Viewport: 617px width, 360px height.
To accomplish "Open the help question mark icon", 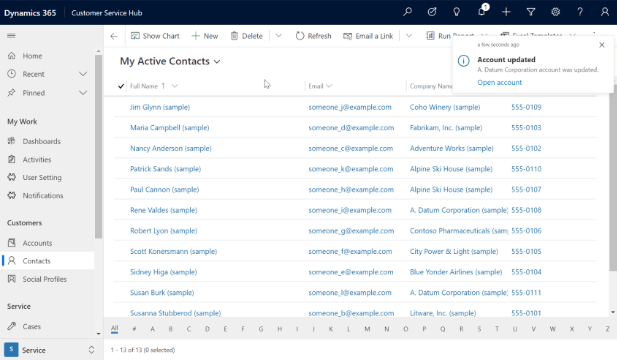I will [580, 12].
